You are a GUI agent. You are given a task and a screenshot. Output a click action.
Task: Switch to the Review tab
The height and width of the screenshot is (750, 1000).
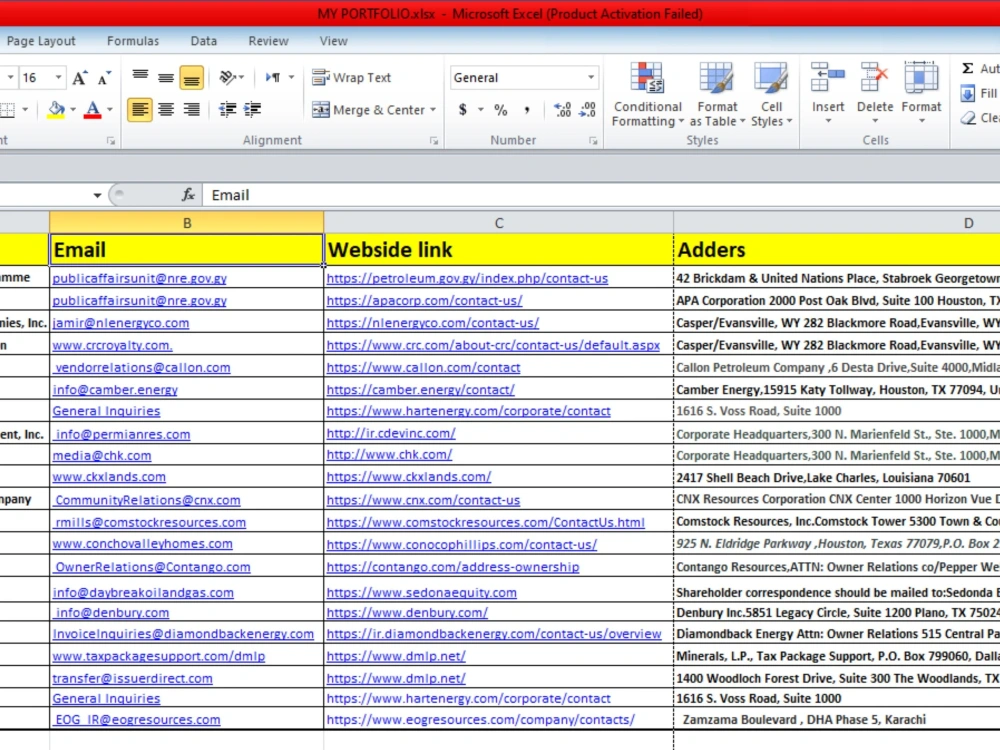268,41
